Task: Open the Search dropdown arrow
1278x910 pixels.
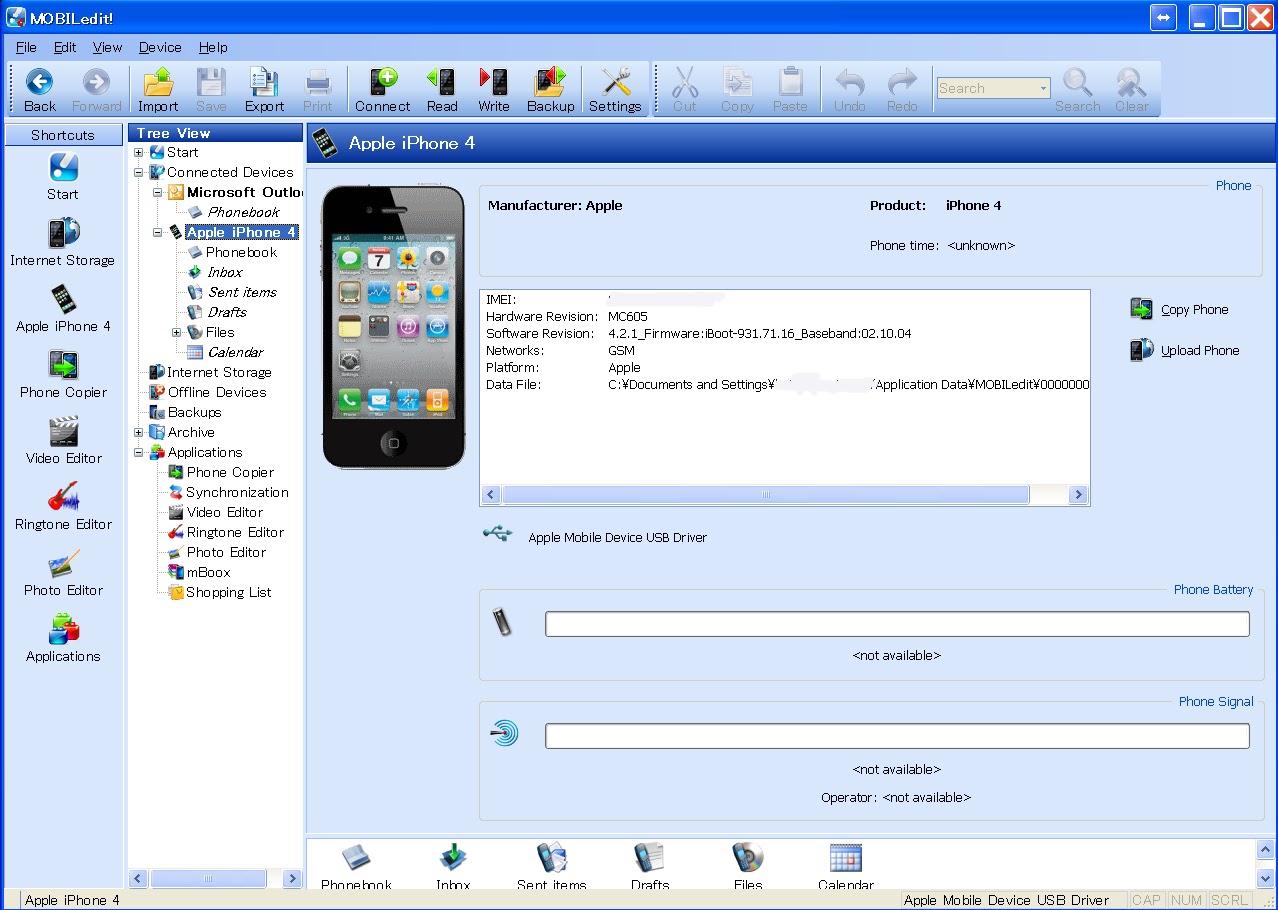Action: pos(1043,88)
